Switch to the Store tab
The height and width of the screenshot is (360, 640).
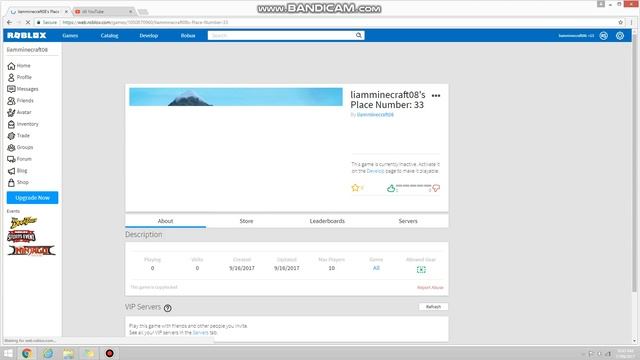pyautogui.click(x=246, y=221)
